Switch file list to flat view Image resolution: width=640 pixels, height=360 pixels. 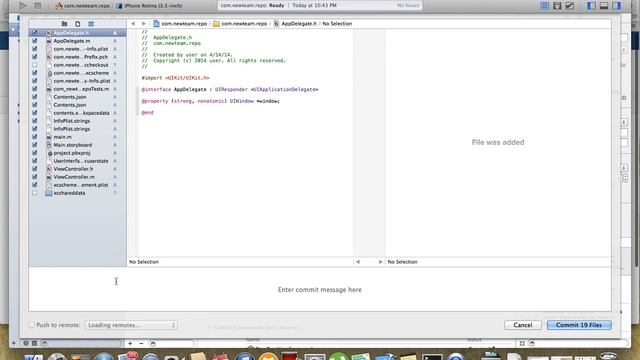[x=91, y=24]
